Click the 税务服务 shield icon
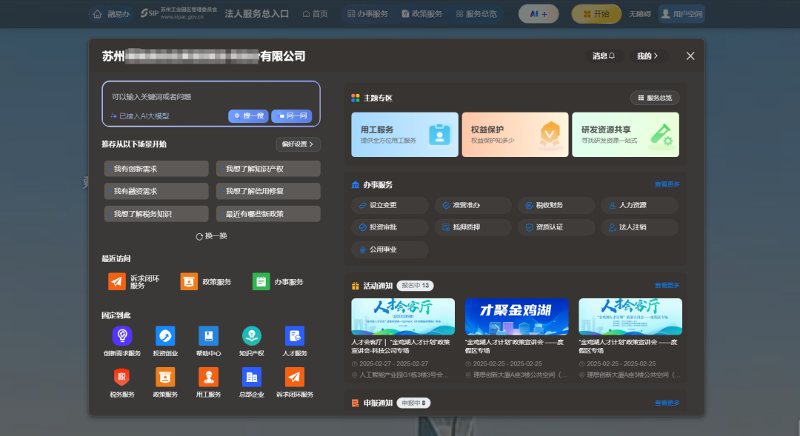The width and height of the screenshot is (800, 436). pyautogui.click(x=122, y=377)
